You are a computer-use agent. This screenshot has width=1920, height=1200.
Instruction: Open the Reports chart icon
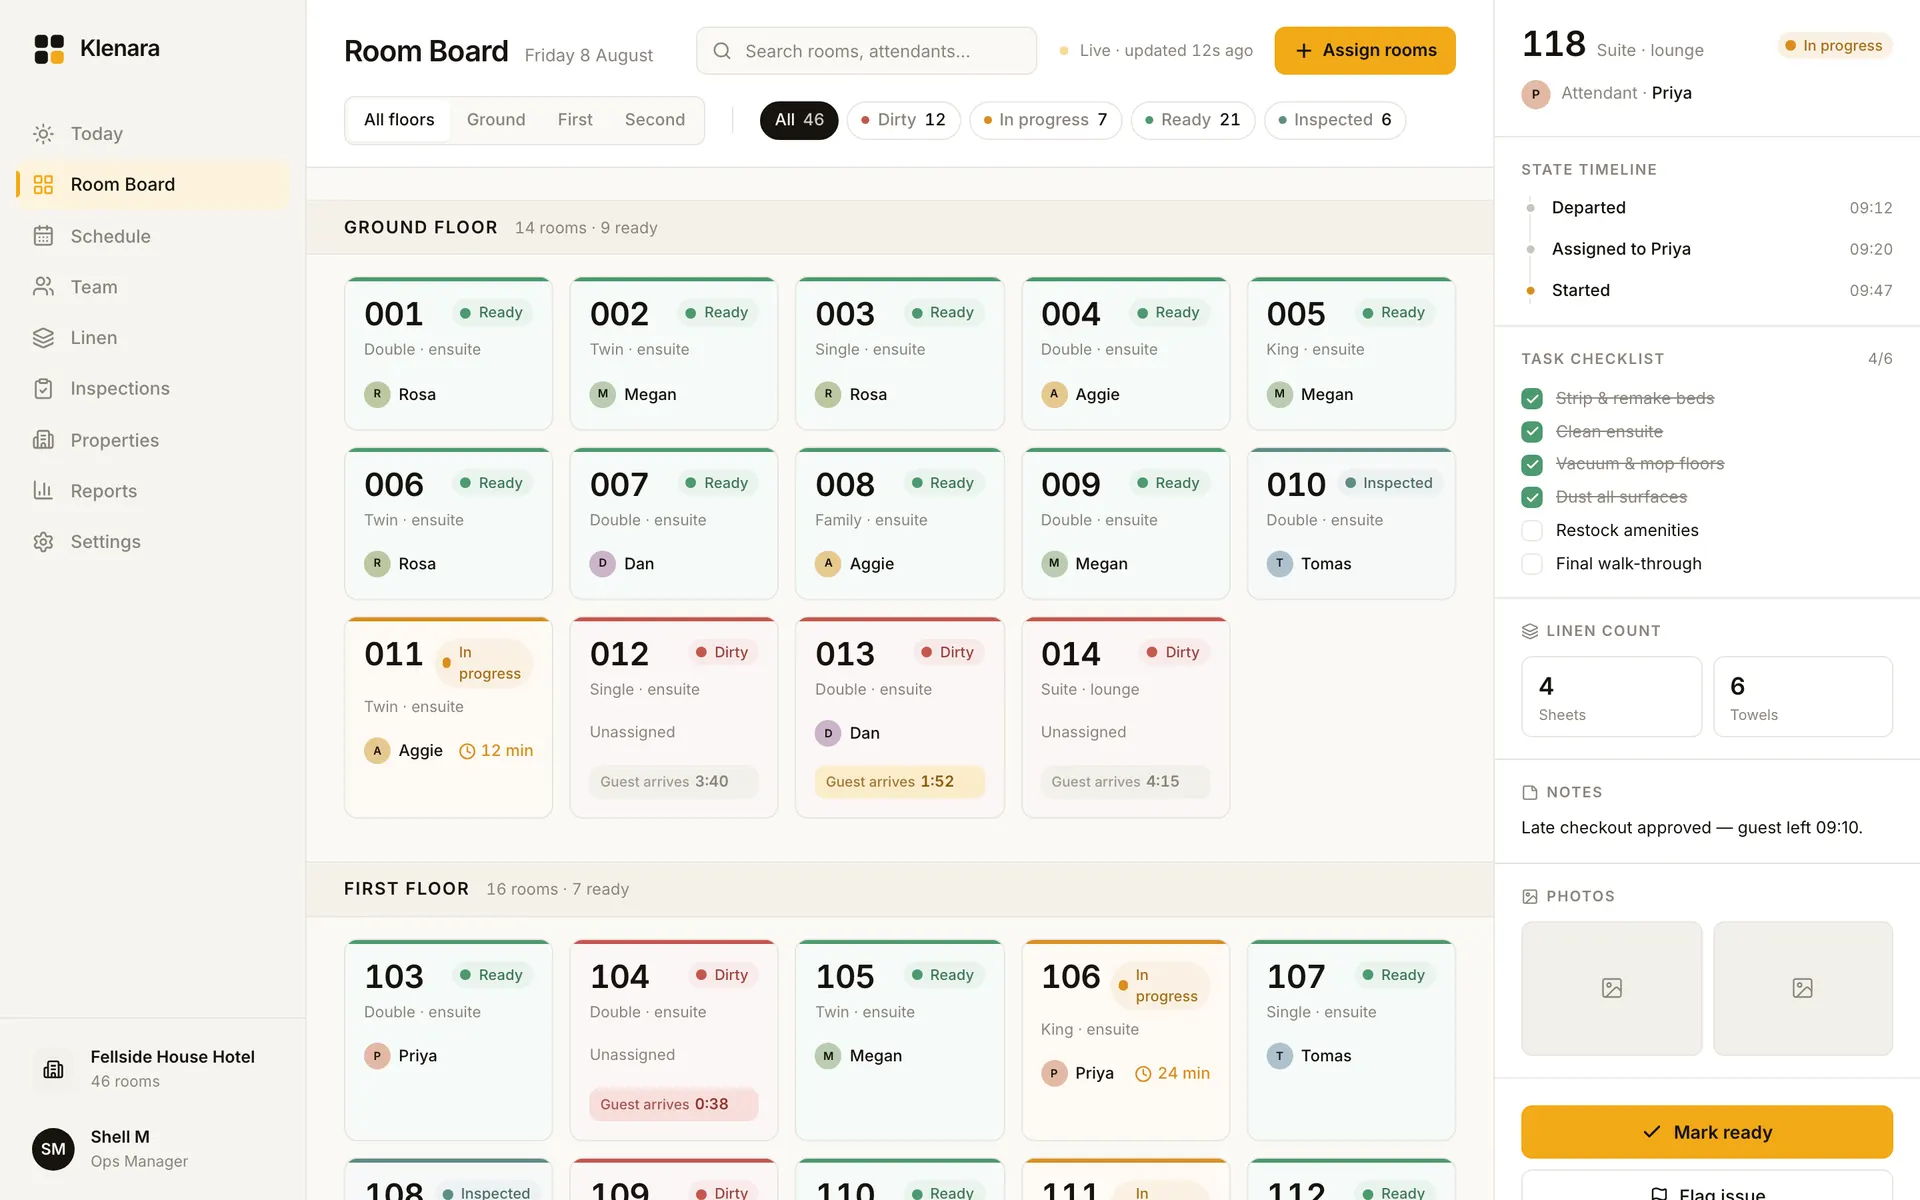[x=43, y=491]
